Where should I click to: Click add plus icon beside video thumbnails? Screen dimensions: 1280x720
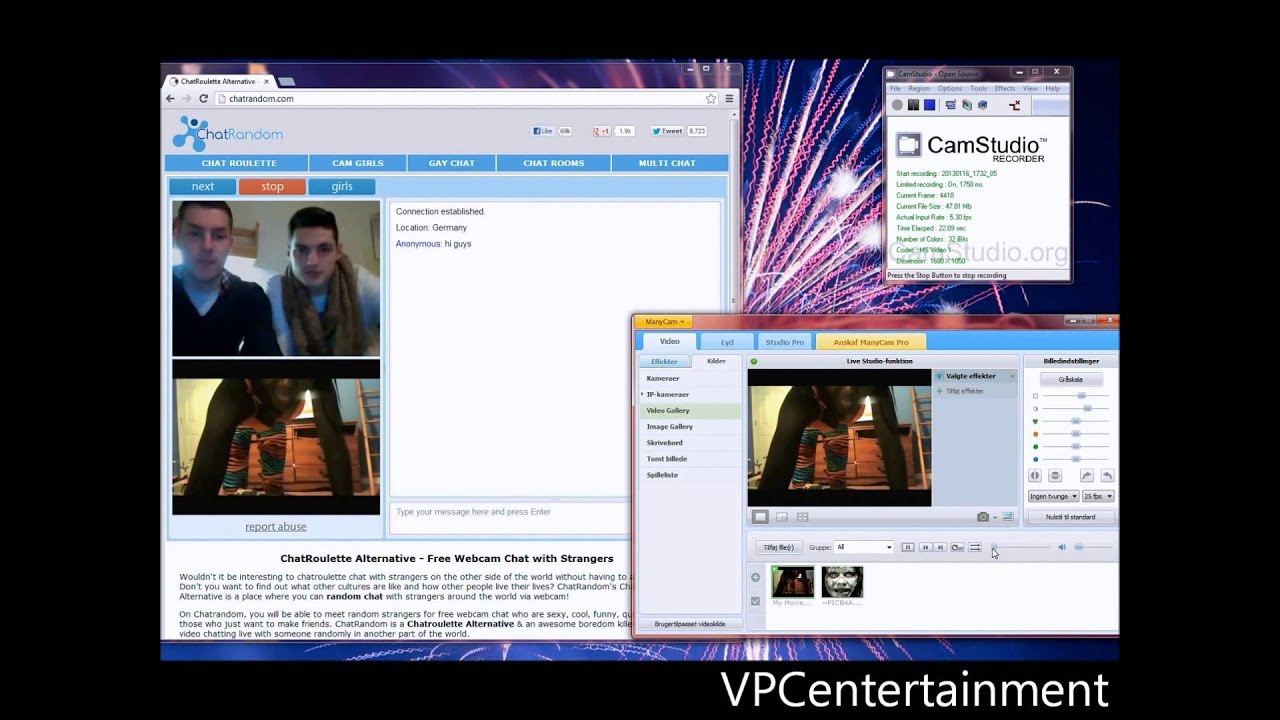755,577
